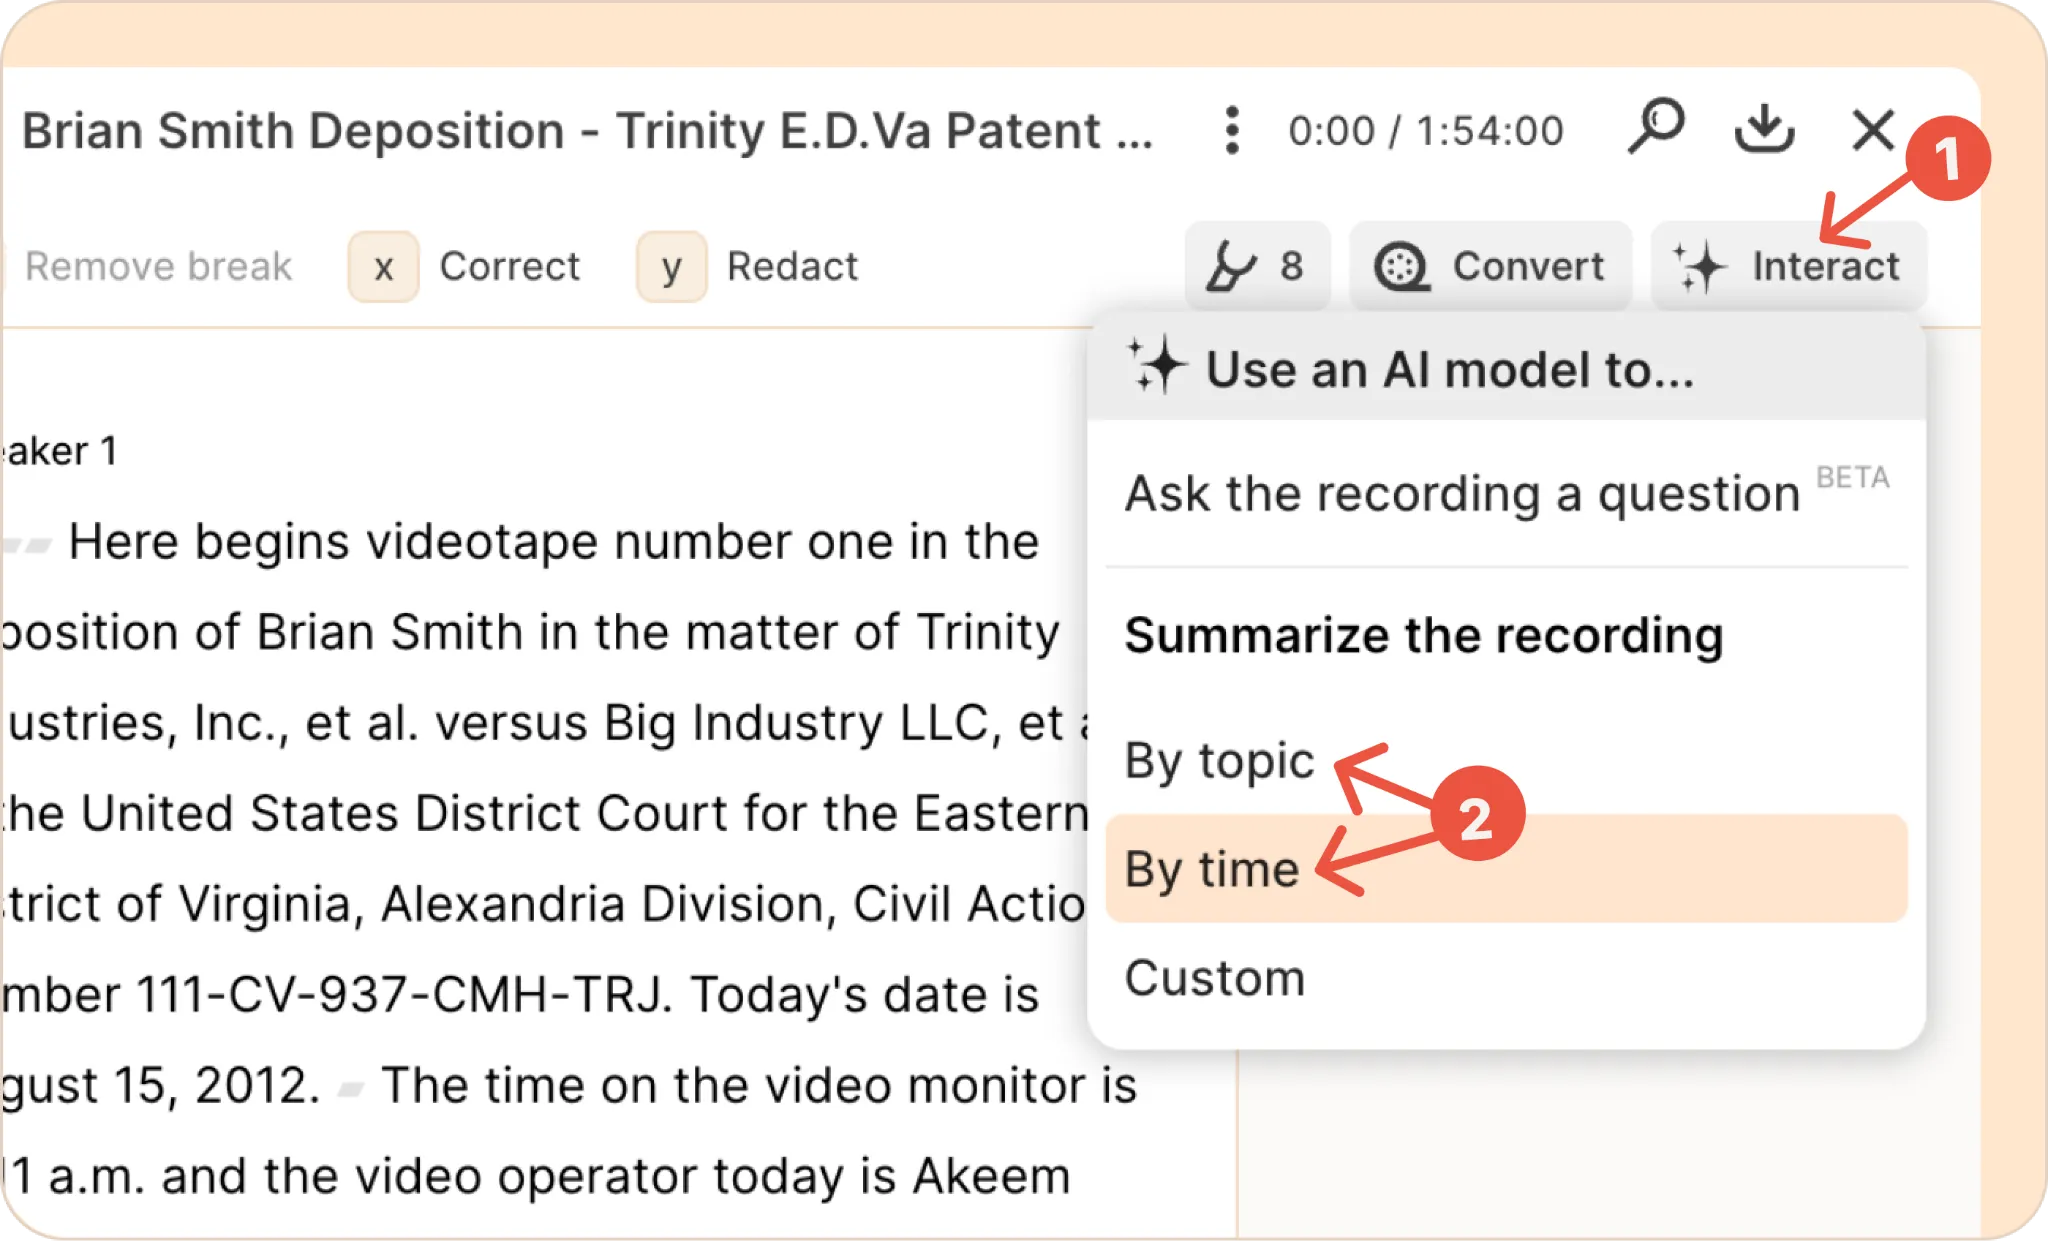
Task: Click the Correct shortcut x key
Action: coord(383,267)
